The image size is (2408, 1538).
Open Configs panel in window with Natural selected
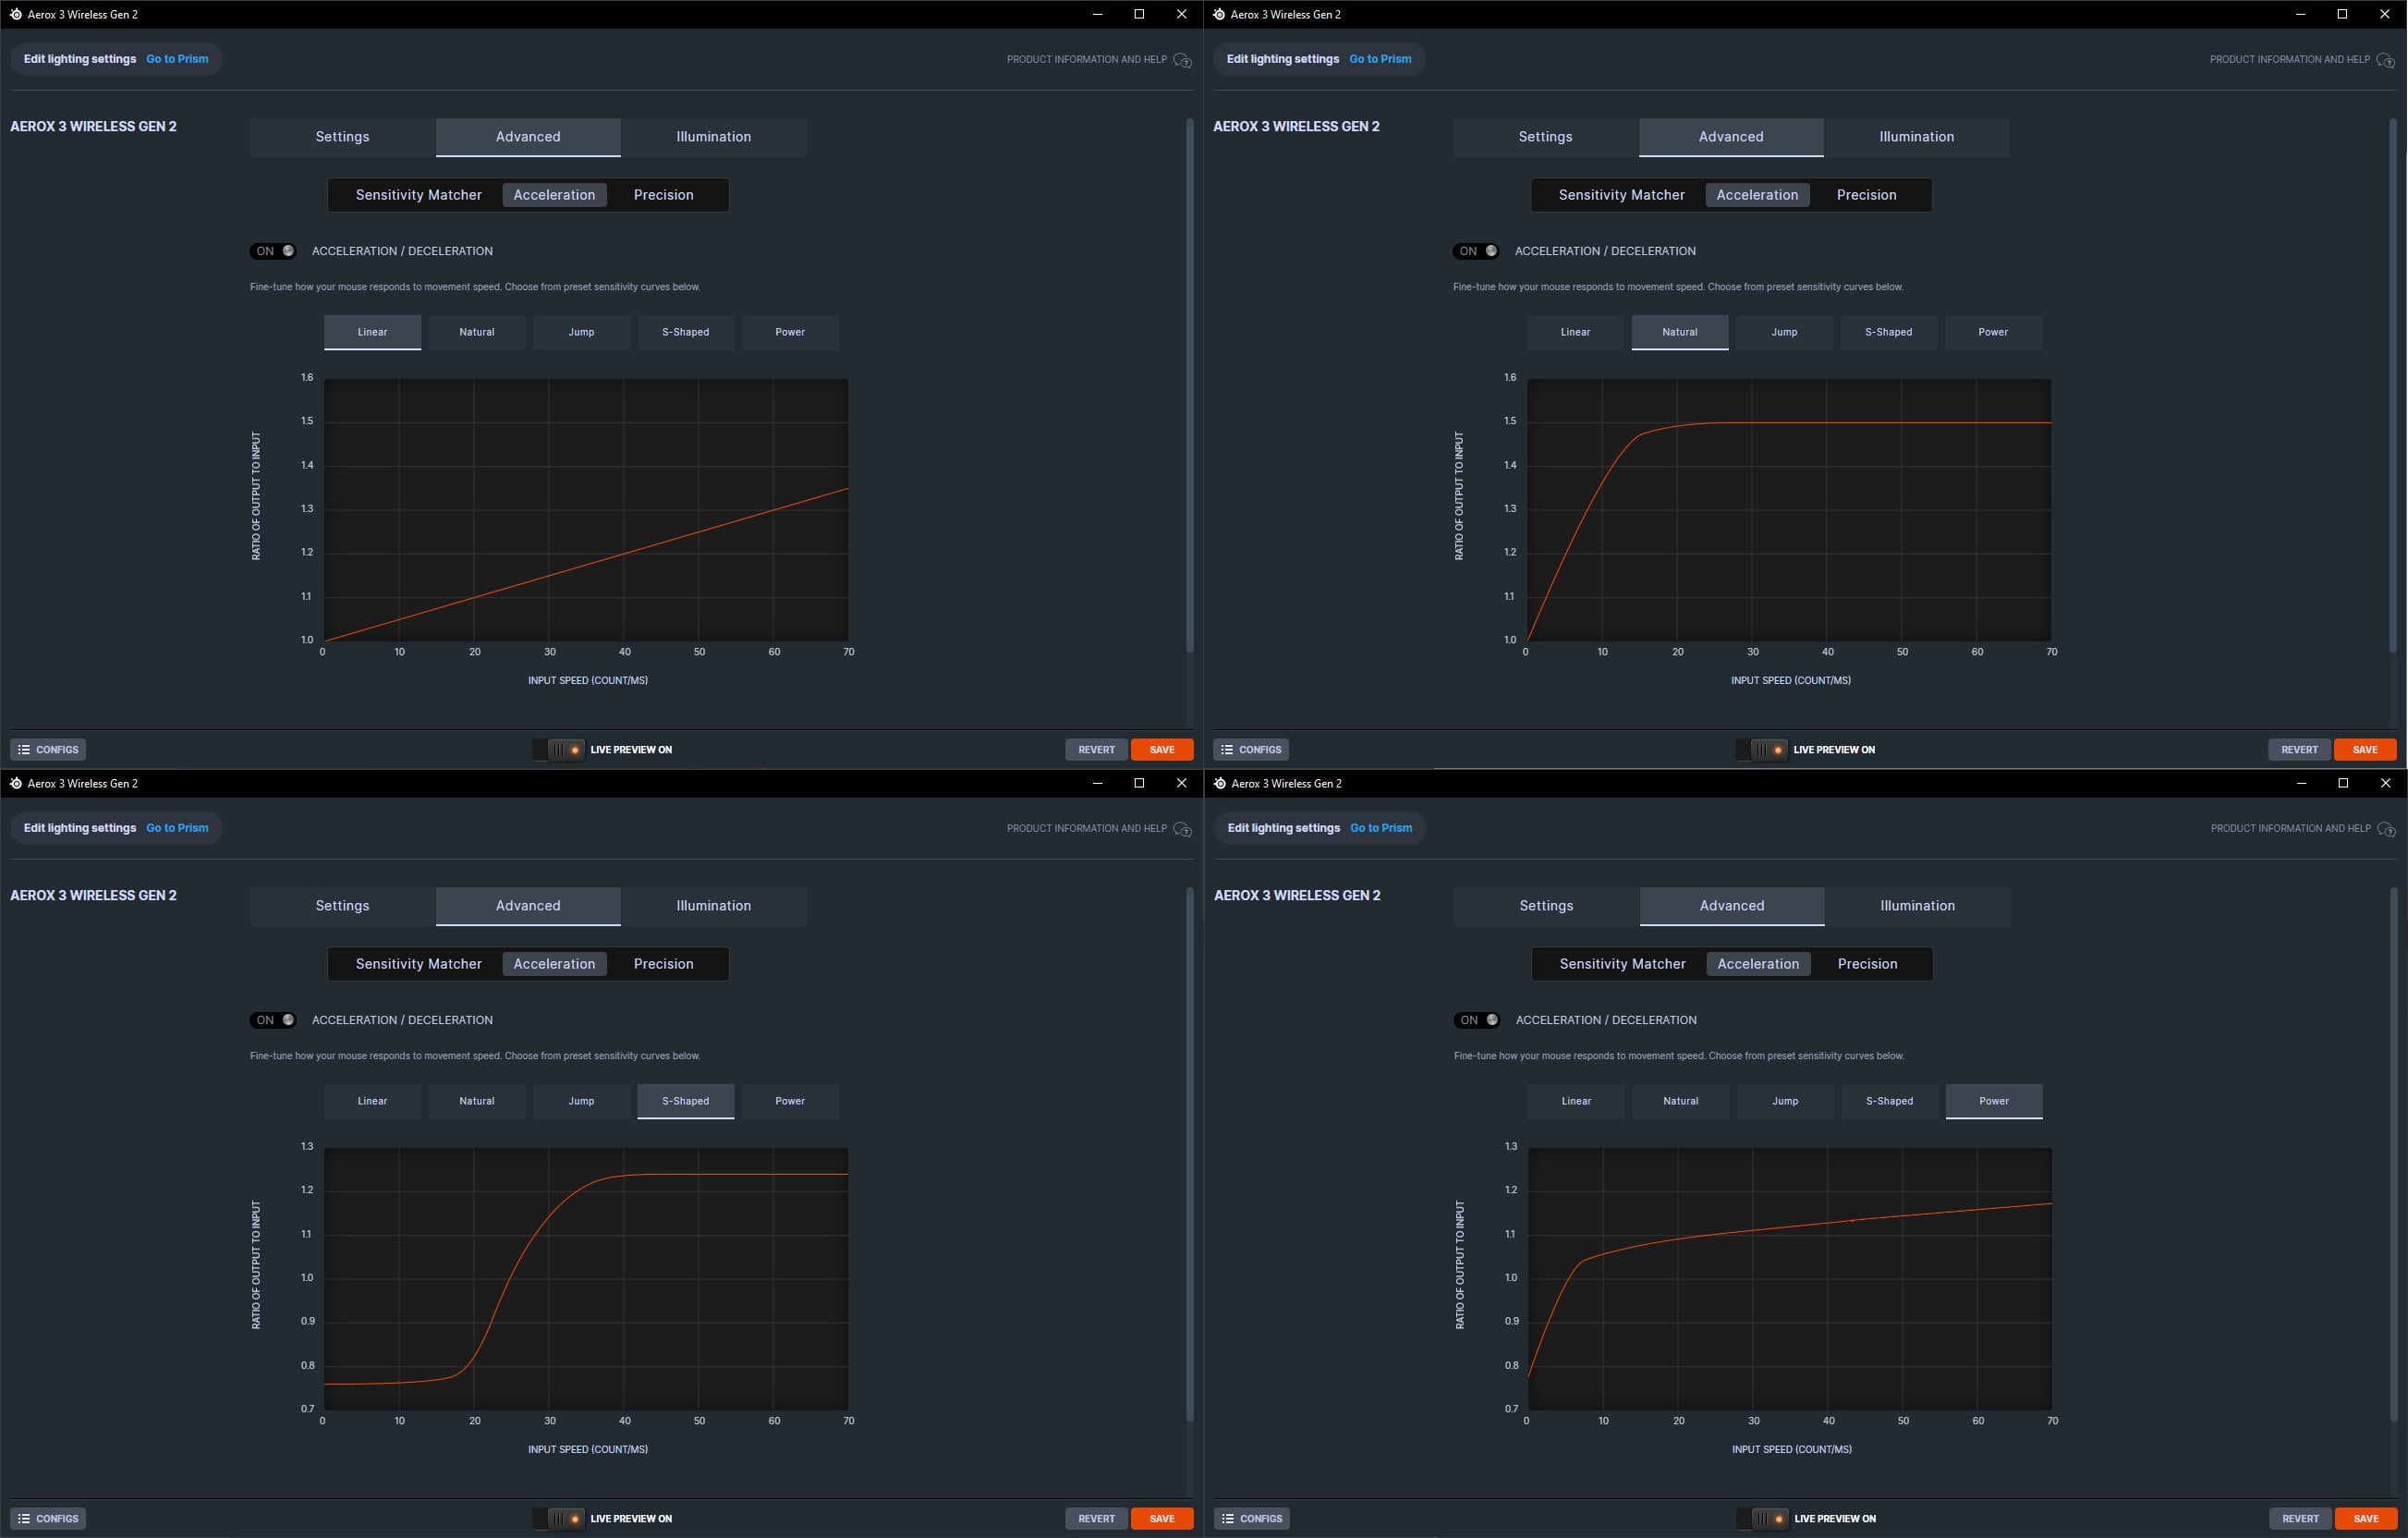point(1250,749)
